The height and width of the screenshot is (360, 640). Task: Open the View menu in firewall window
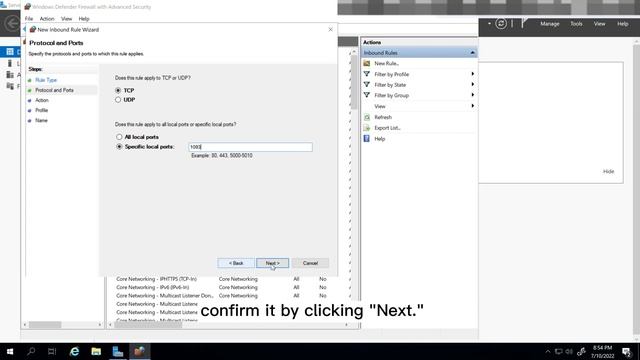click(67, 19)
